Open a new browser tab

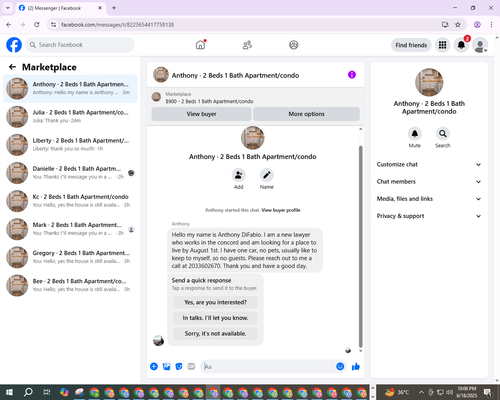click(x=114, y=8)
